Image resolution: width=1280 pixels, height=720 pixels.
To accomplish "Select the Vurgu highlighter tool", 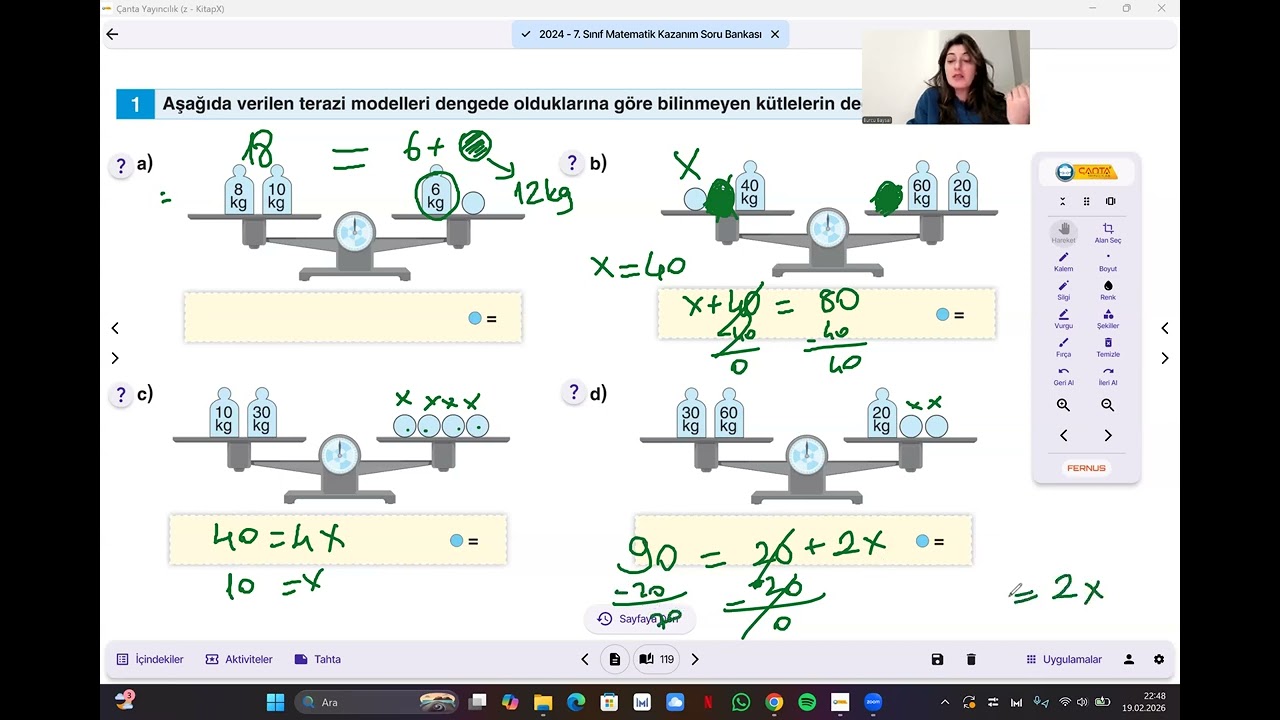I will [x=1064, y=318].
